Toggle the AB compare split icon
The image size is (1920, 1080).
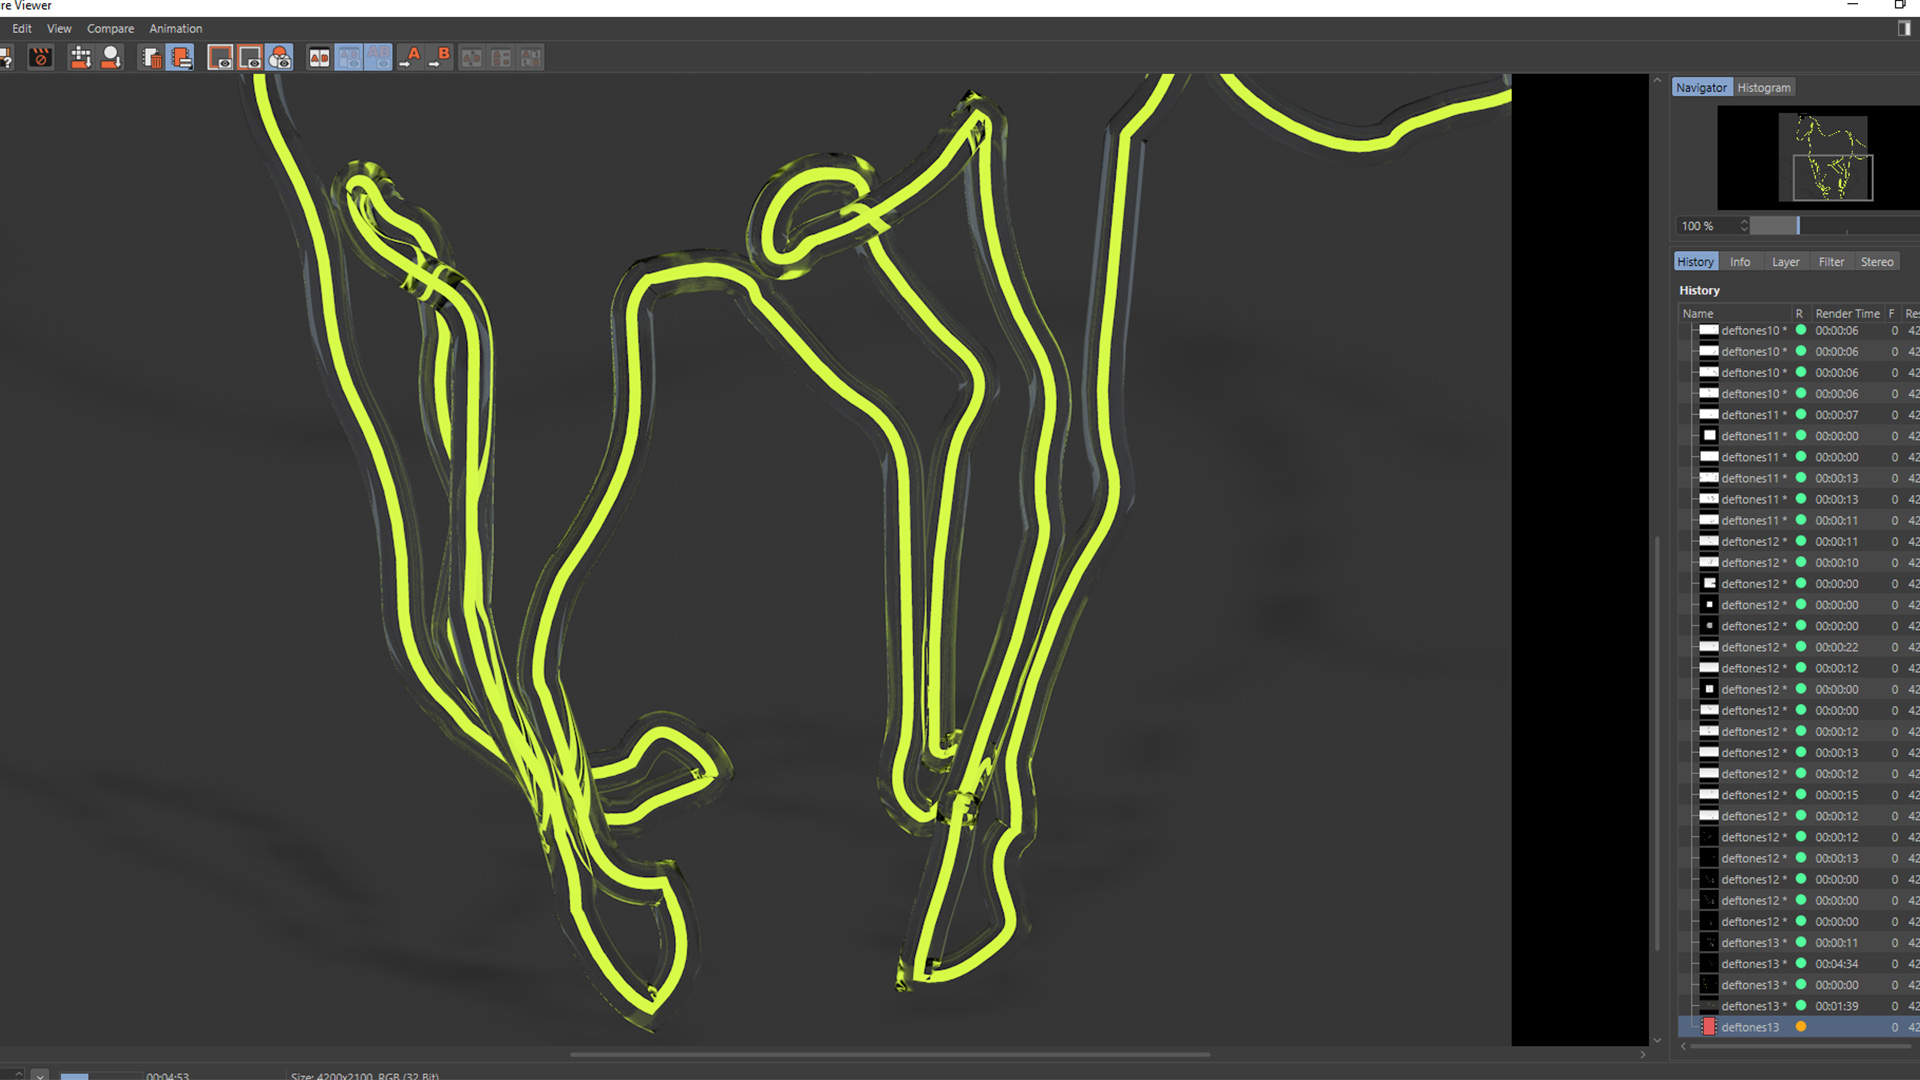click(319, 58)
